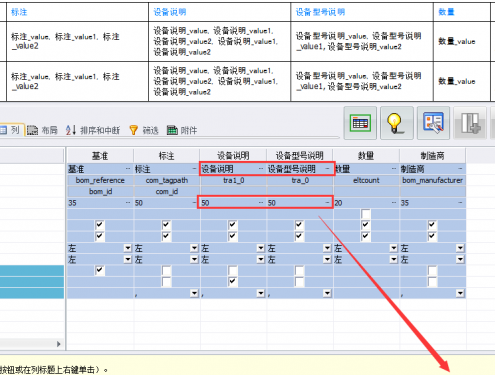Untick the upper checked box under 设备型号说明

[x=299, y=225]
